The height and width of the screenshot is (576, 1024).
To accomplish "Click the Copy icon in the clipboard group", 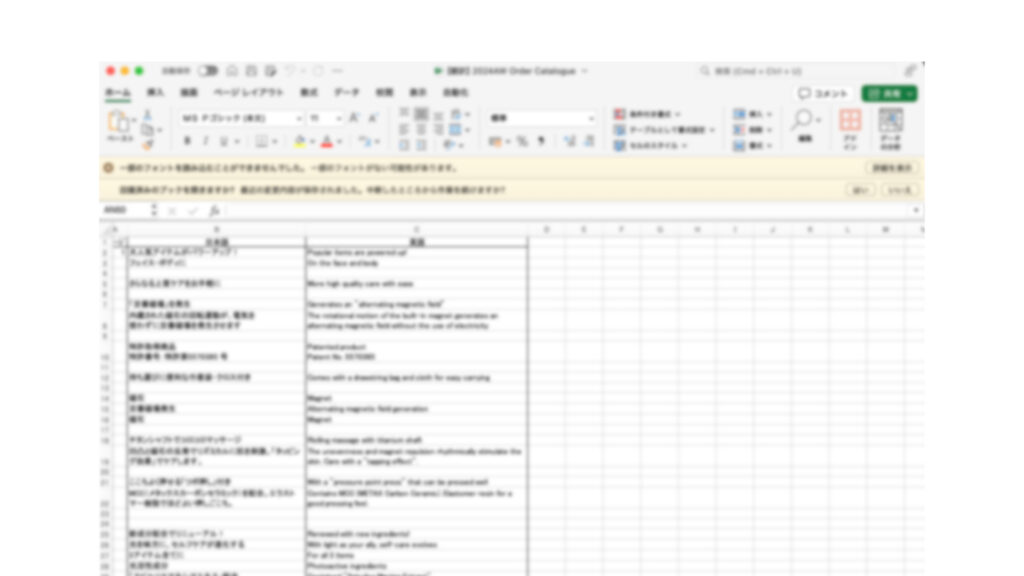I will [148, 130].
